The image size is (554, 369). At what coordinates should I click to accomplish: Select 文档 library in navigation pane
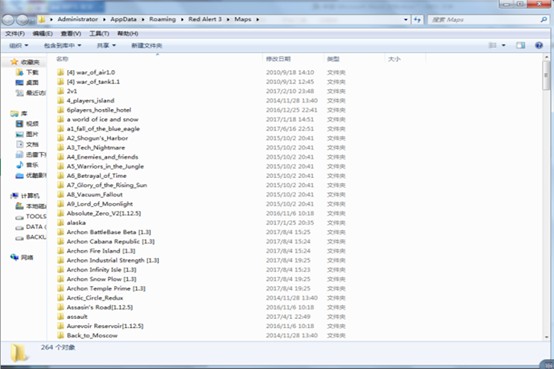pyautogui.click(x=27, y=144)
